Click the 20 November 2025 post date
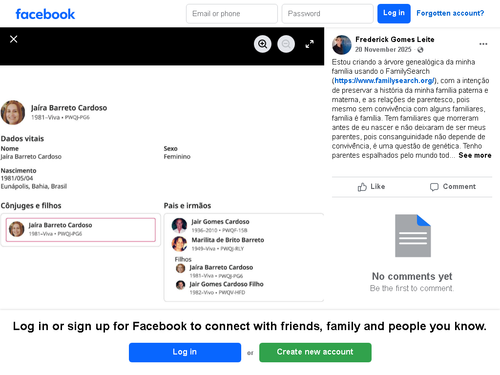 coord(383,50)
